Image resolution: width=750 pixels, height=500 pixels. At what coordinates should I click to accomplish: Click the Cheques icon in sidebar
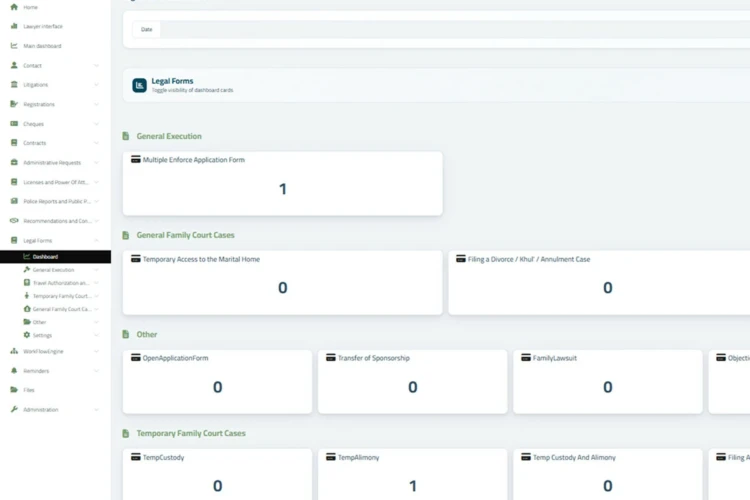[14, 123]
